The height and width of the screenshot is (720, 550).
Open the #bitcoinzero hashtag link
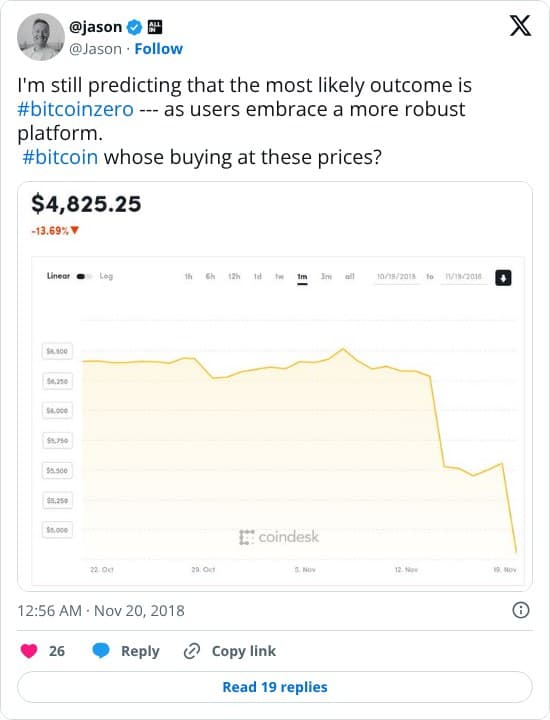pyautogui.click(x=76, y=109)
